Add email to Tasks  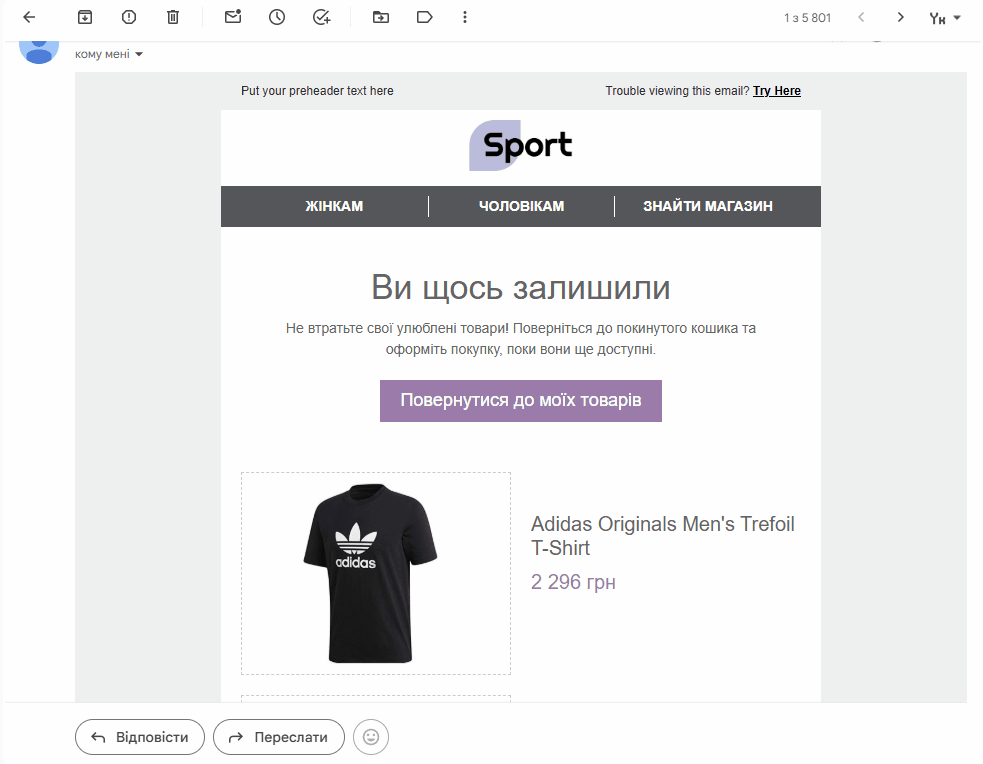point(322,18)
